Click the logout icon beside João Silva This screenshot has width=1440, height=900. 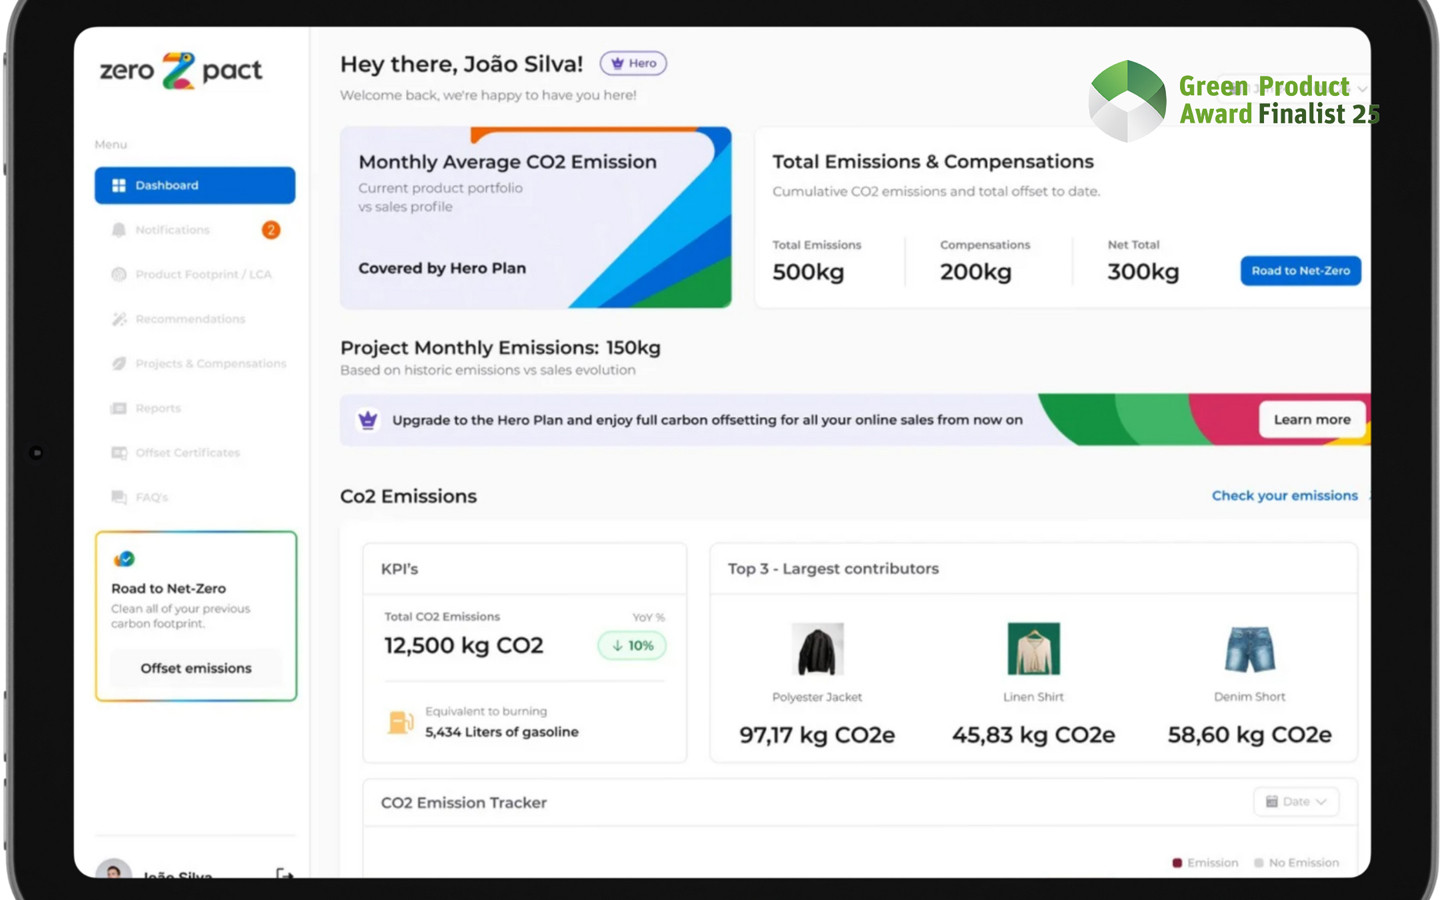284,873
